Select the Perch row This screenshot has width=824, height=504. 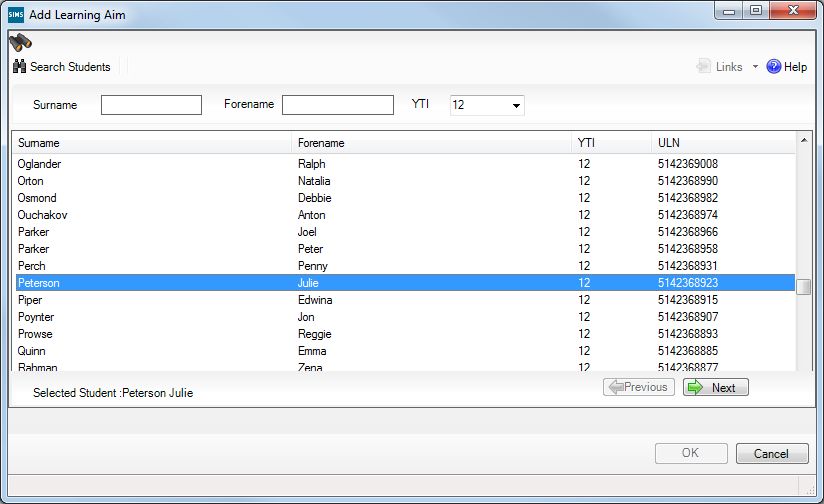click(405, 266)
